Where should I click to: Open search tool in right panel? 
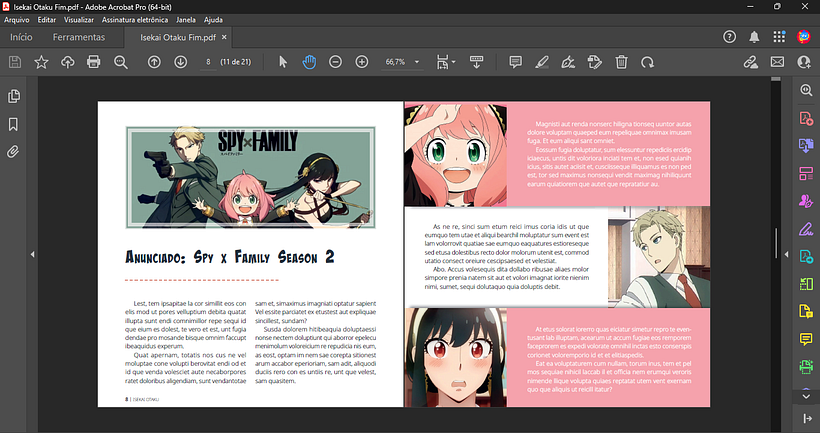pyautogui.click(x=806, y=90)
